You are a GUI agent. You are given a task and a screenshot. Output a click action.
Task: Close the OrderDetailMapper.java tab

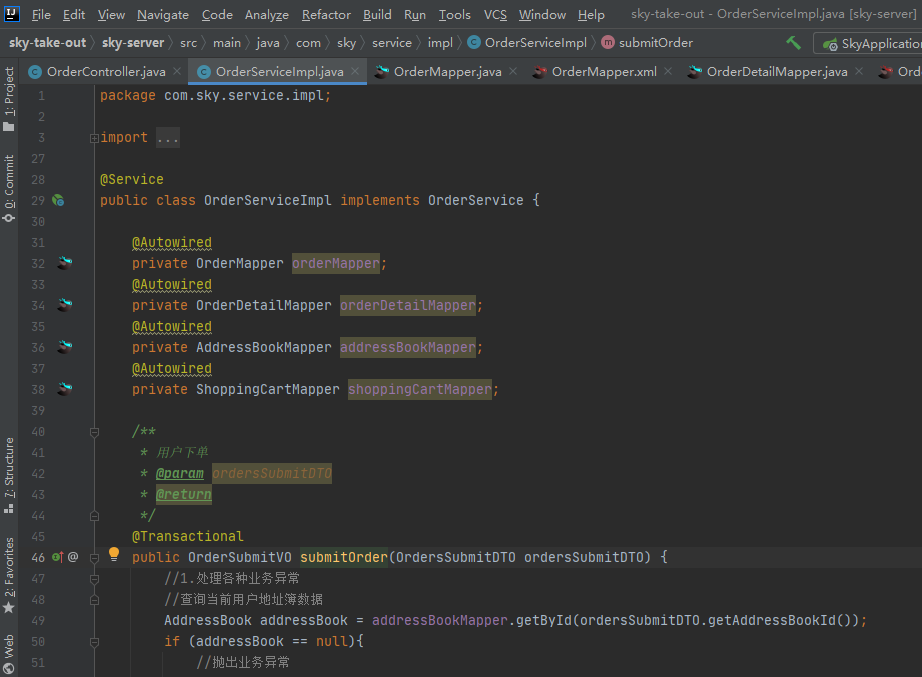(x=859, y=71)
